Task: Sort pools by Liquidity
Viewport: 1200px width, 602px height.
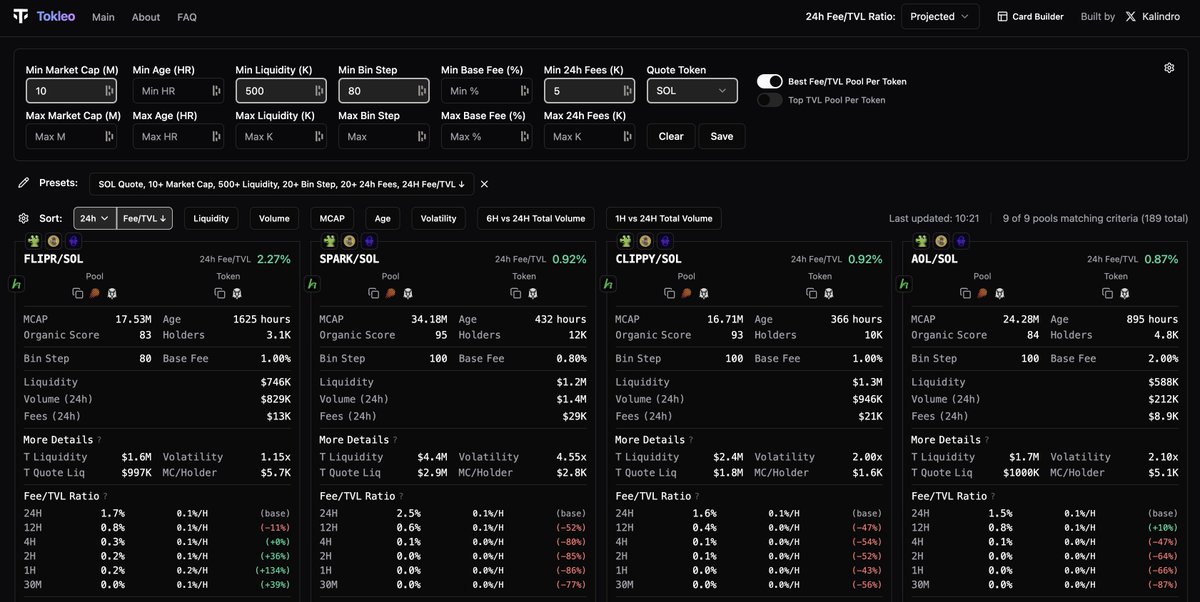Action: (x=211, y=218)
